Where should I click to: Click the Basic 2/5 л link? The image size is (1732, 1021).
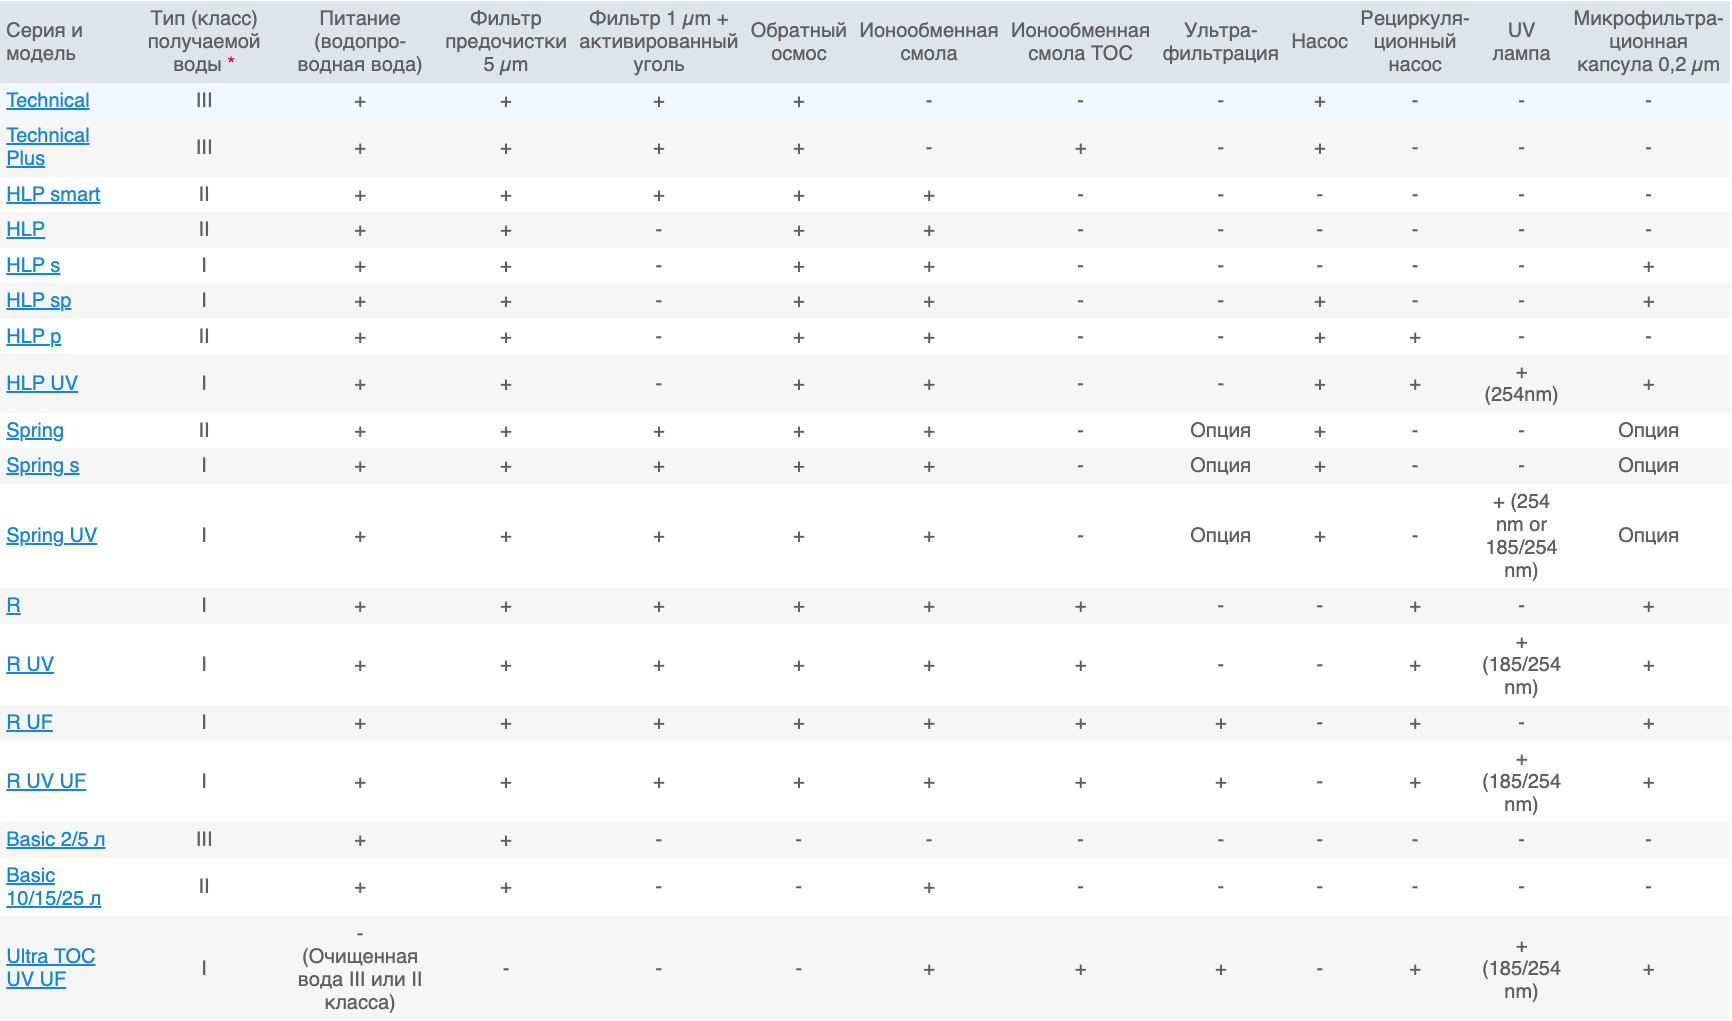tap(55, 839)
